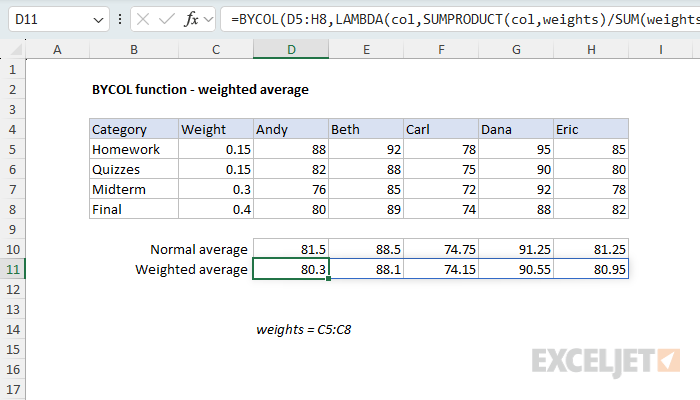The width and height of the screenshot is (700, 400).
Task: Click title cell 'BYCOL function - weighted average'
Action: tap(200, 90)
